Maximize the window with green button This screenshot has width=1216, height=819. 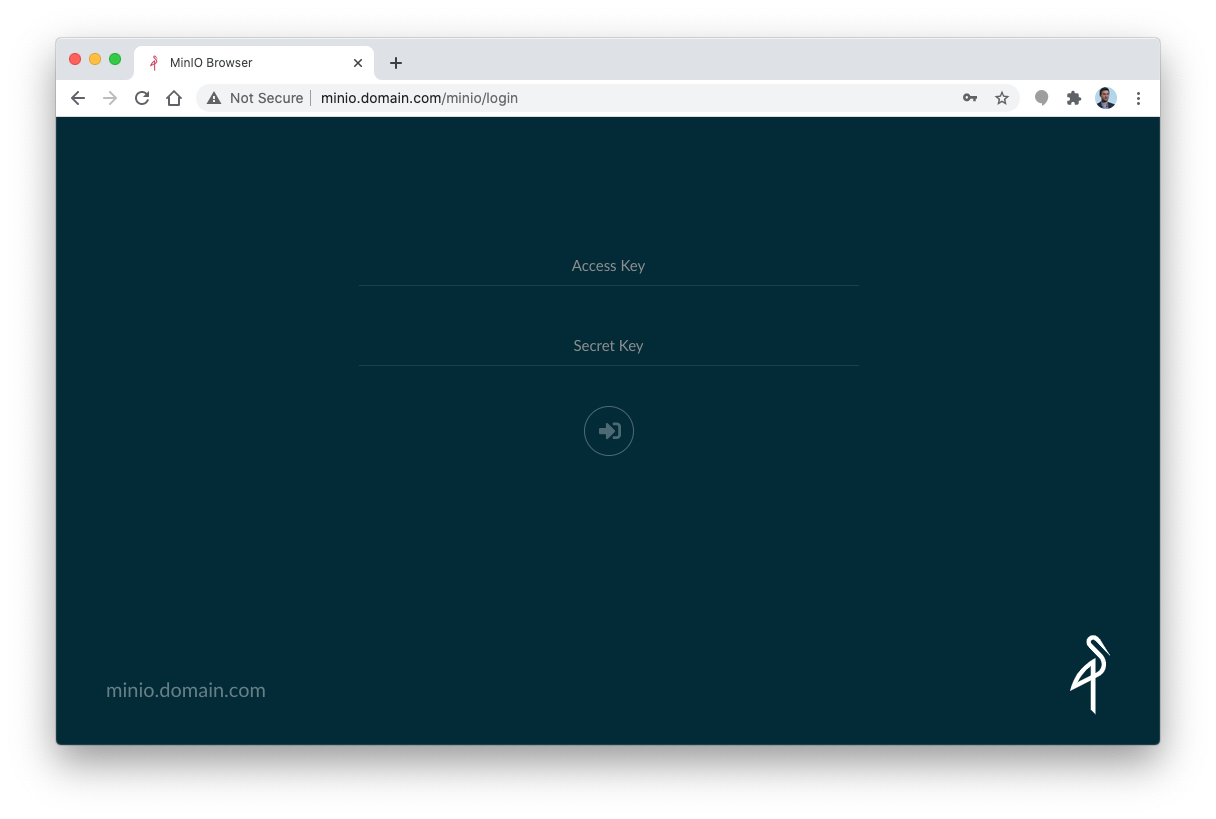coord(115,59)
